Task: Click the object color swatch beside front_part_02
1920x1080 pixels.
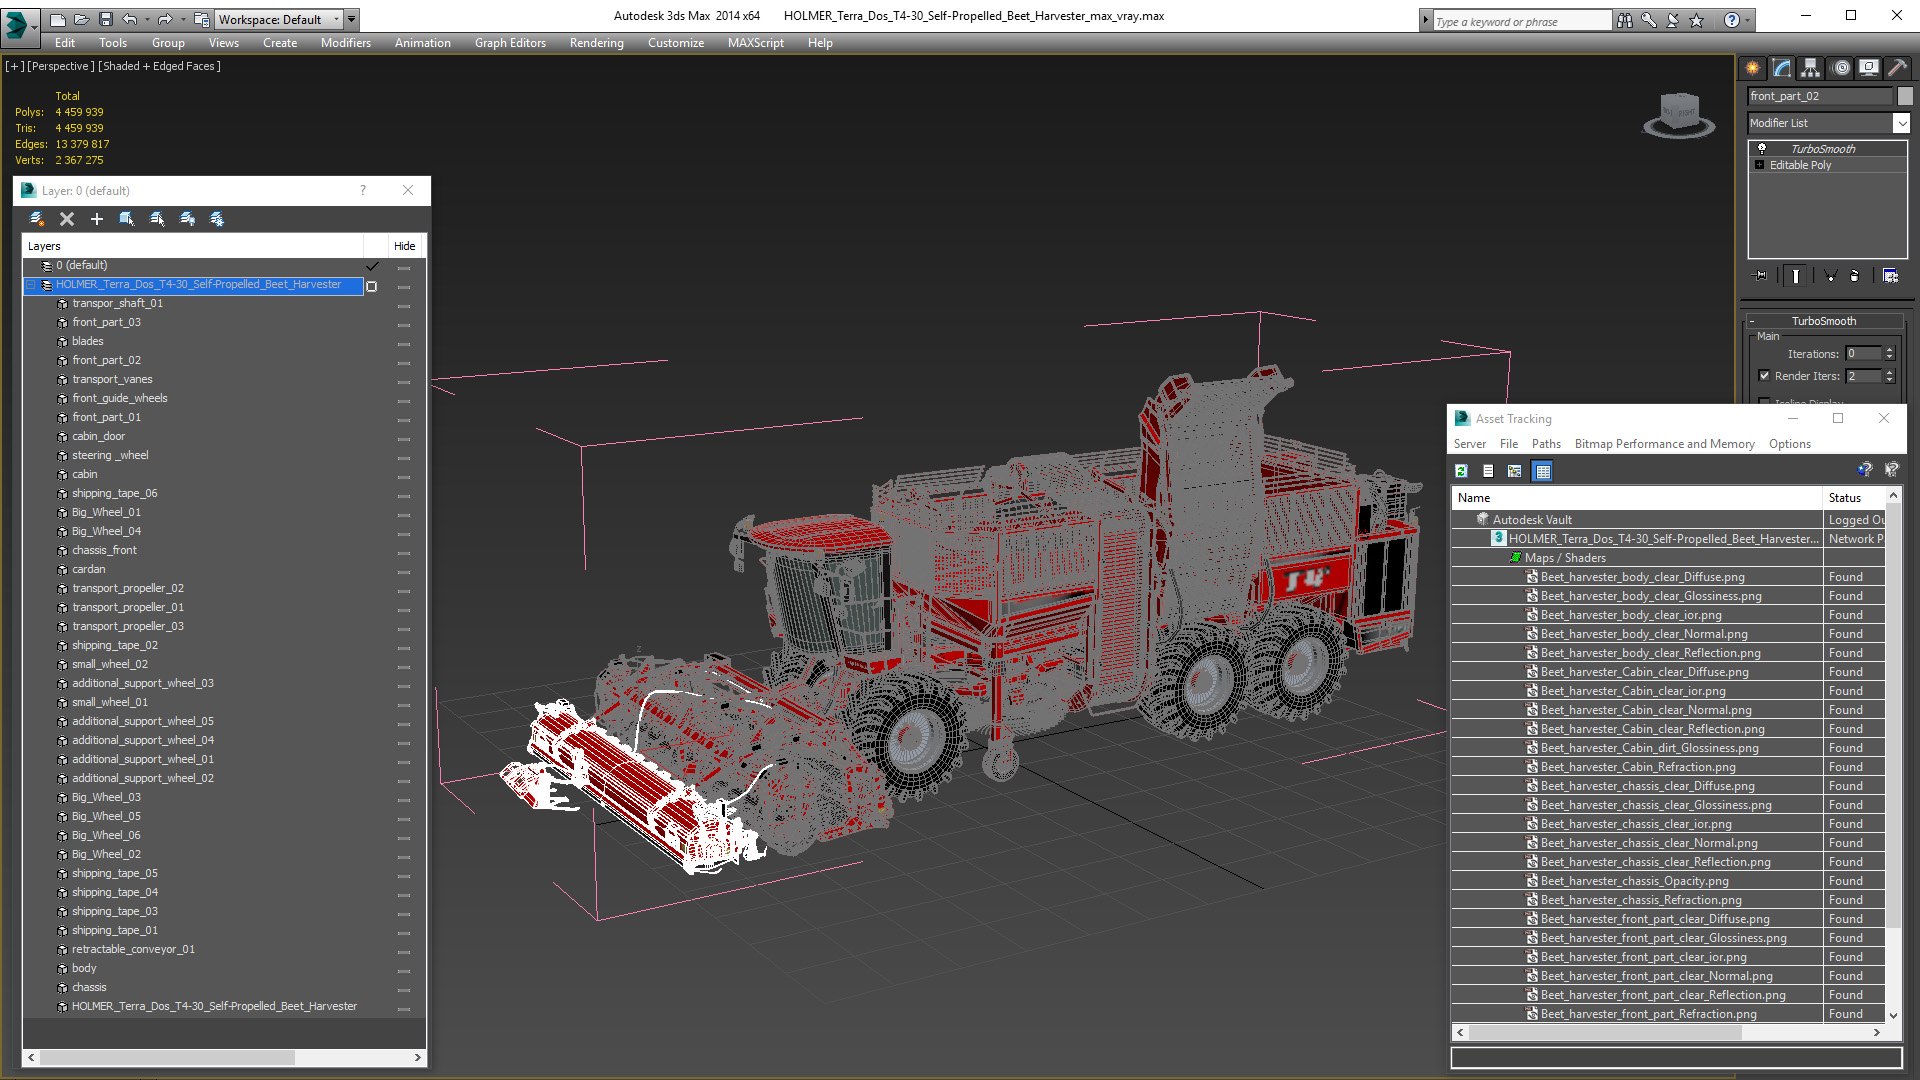Action: click(x=1905, y=96)
